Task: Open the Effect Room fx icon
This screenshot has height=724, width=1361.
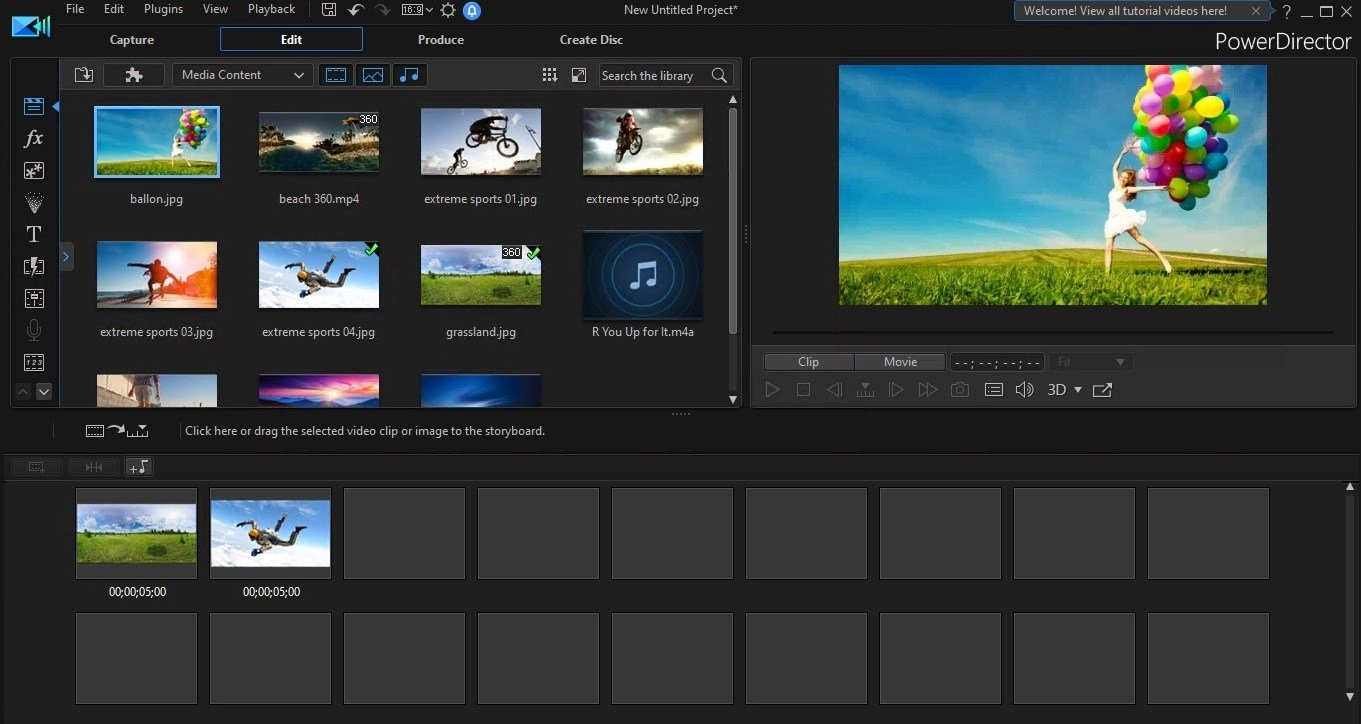Action: pyautogui.click(x=33, y=139)
